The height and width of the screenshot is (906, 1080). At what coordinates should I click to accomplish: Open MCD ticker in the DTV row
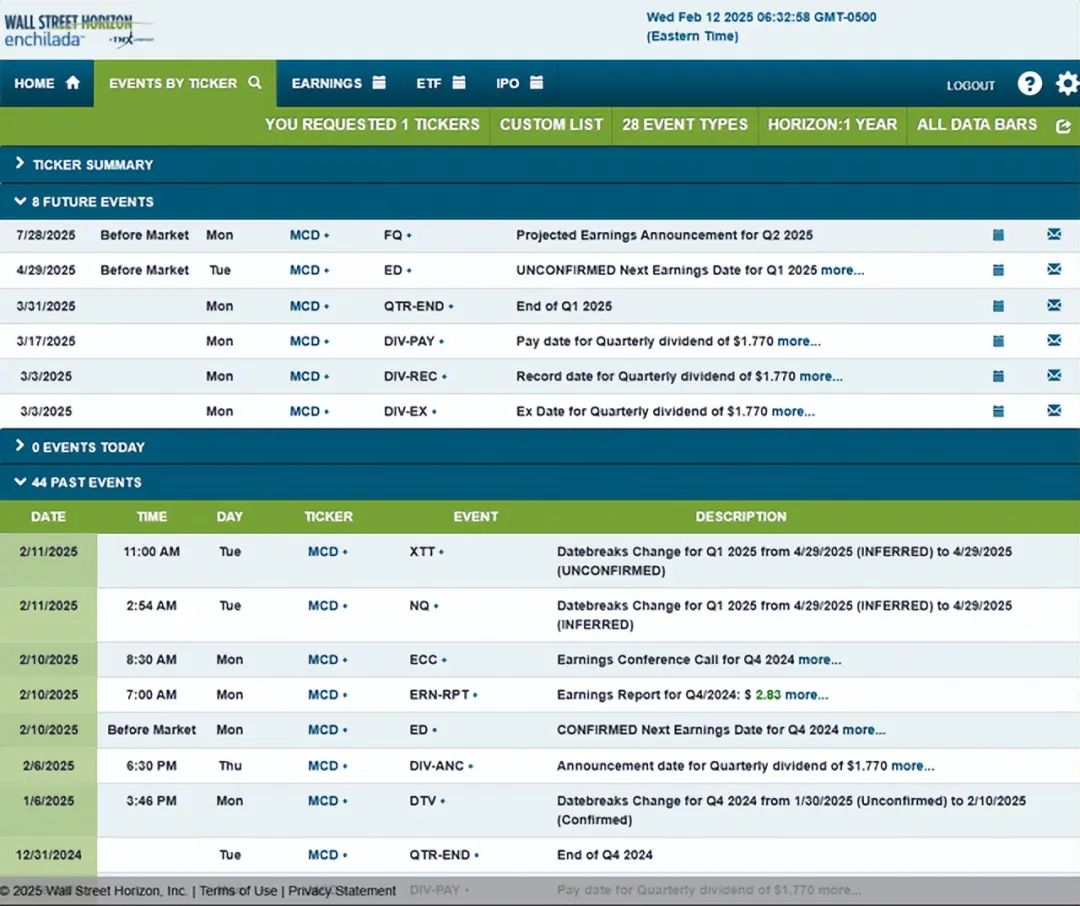323,801
